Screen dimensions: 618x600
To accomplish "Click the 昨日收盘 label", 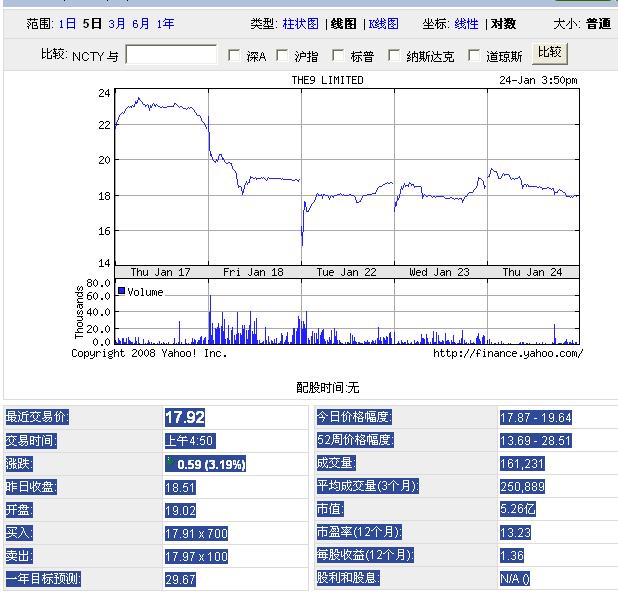I will pyautogui.click(x=31, y=487).
